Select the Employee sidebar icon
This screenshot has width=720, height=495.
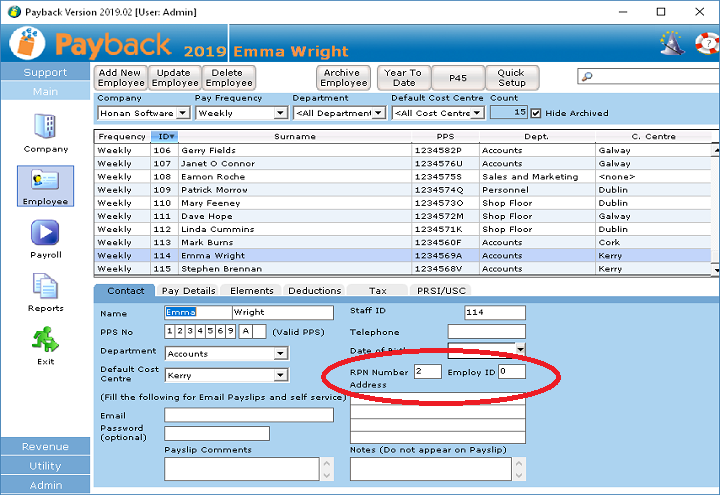pyautogui.click(x=45, y=182)
